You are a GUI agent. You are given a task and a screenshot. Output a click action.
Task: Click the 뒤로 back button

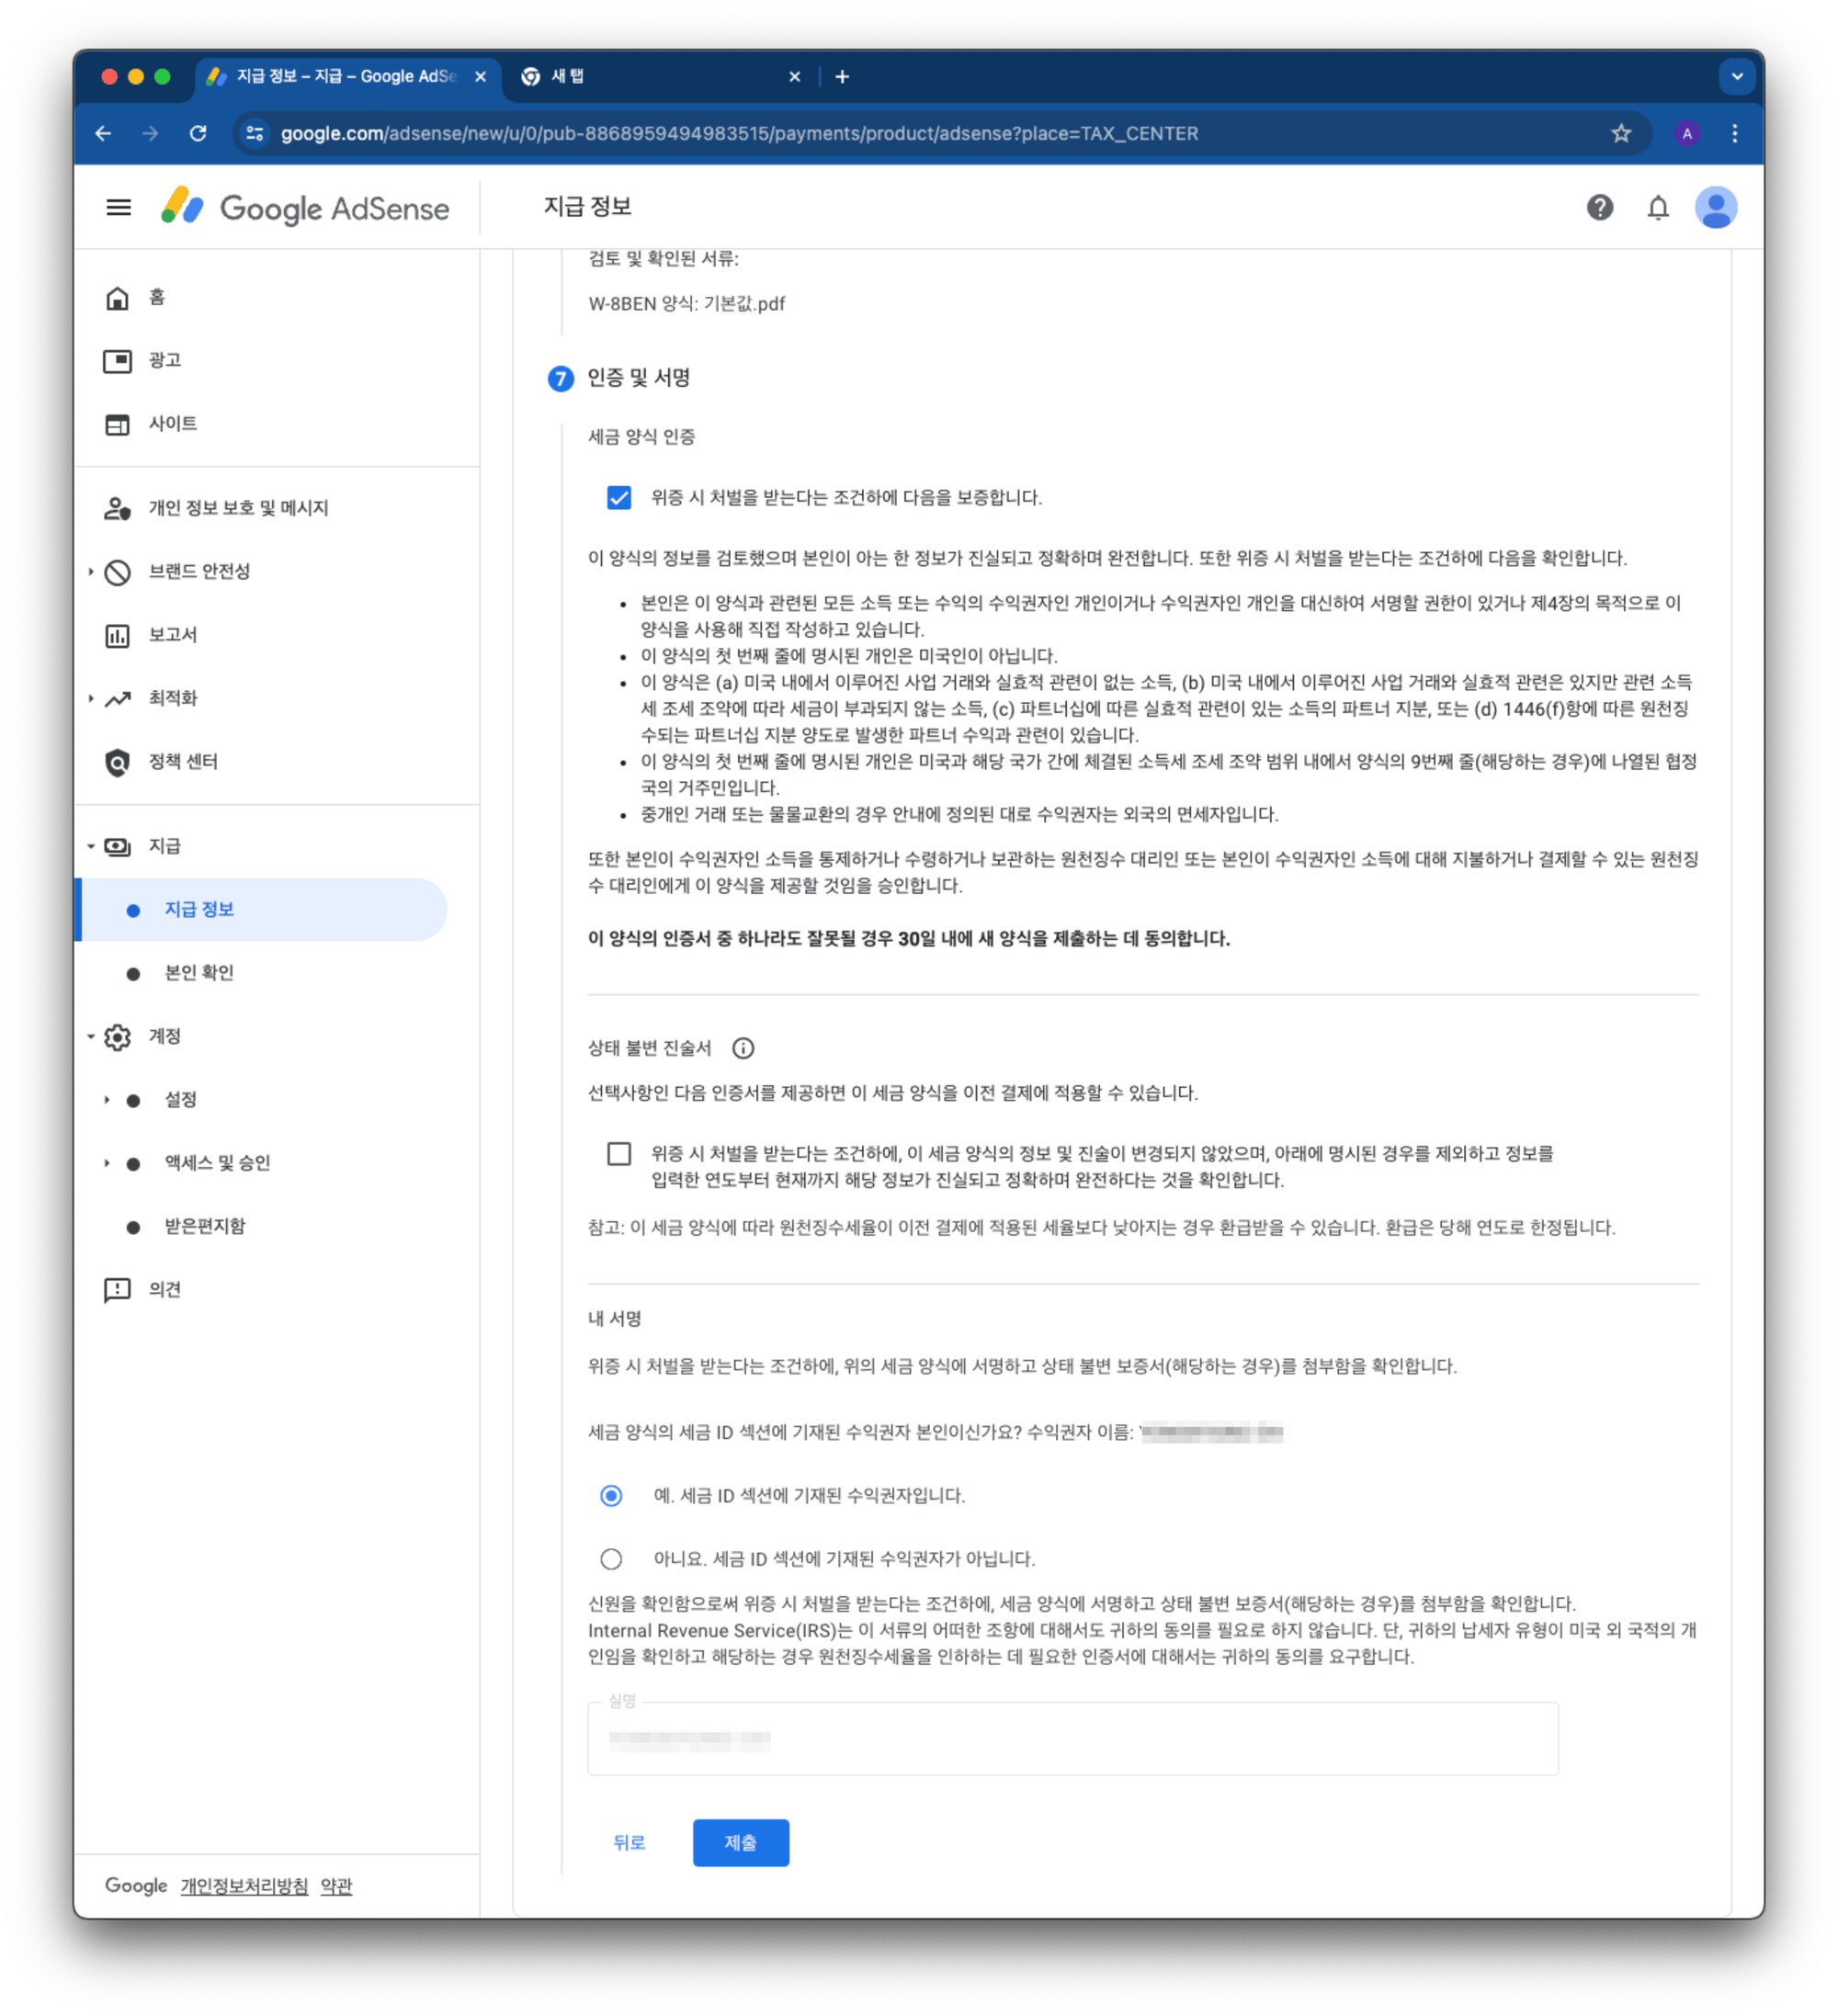point(628,1841)
